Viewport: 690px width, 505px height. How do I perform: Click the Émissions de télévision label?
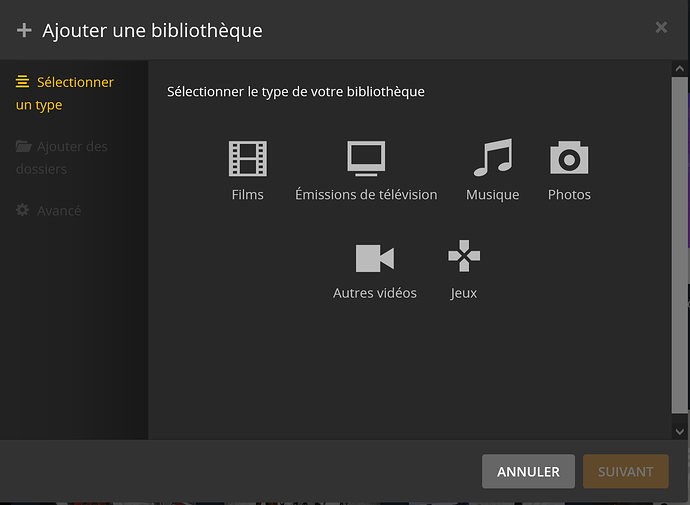click(x=366, y=194)
